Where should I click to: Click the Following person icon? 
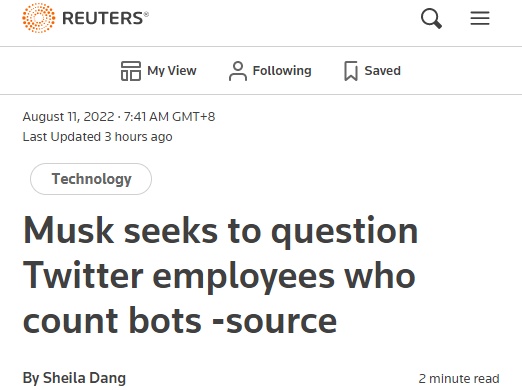[x=238, y=71]
